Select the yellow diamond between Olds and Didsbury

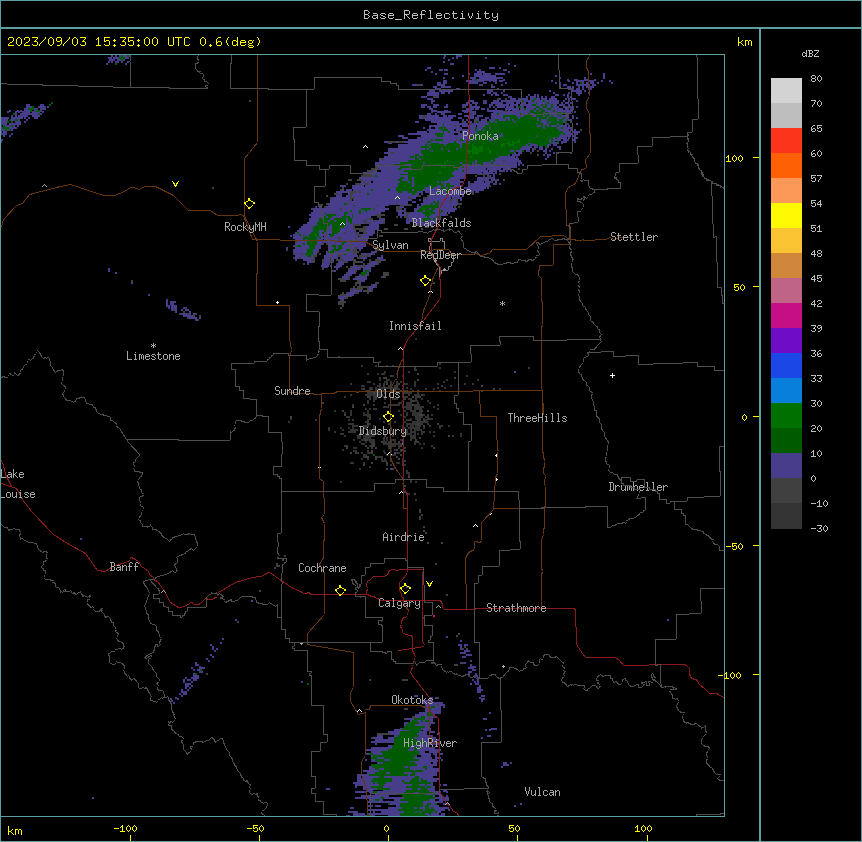coord(388,417)
